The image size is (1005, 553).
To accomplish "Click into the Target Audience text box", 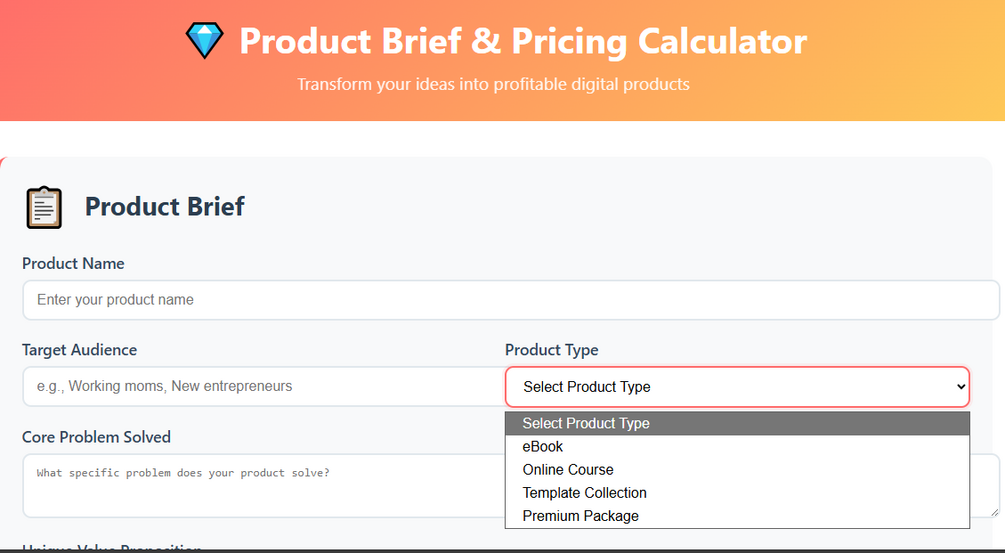I will pos(258,386).
